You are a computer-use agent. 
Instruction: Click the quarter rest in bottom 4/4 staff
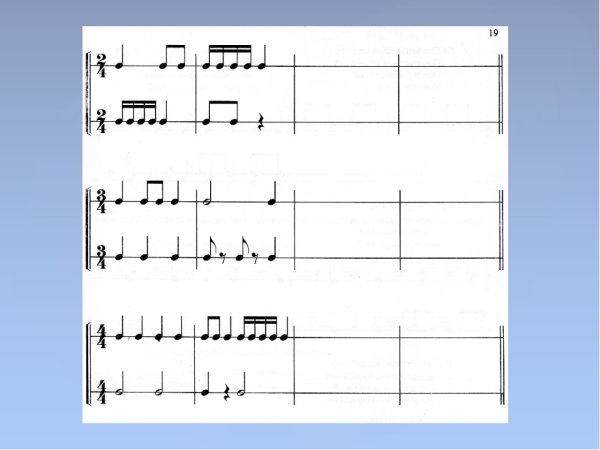227,393
